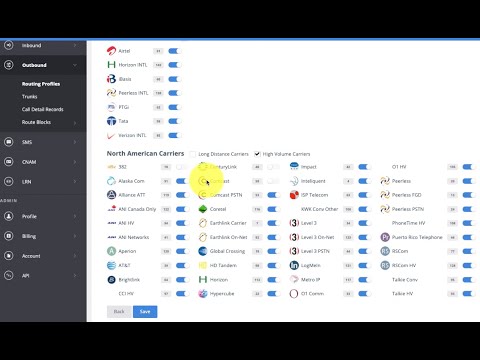Disable the Talkie HV switch
The image size is (480, 360).
[469, 293]
